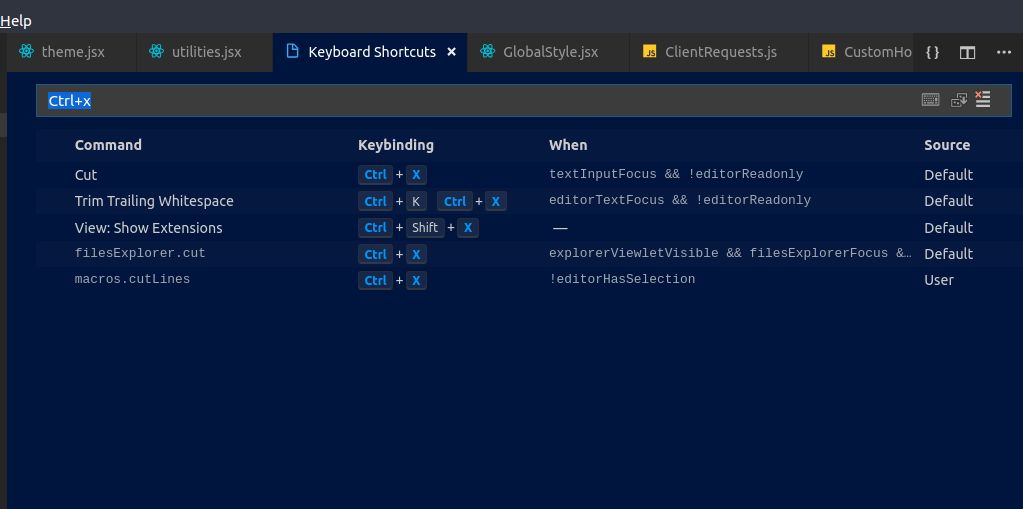Click the '!editorHasSelection' condition
1023x509 pixels.
[x=622, y=279]
